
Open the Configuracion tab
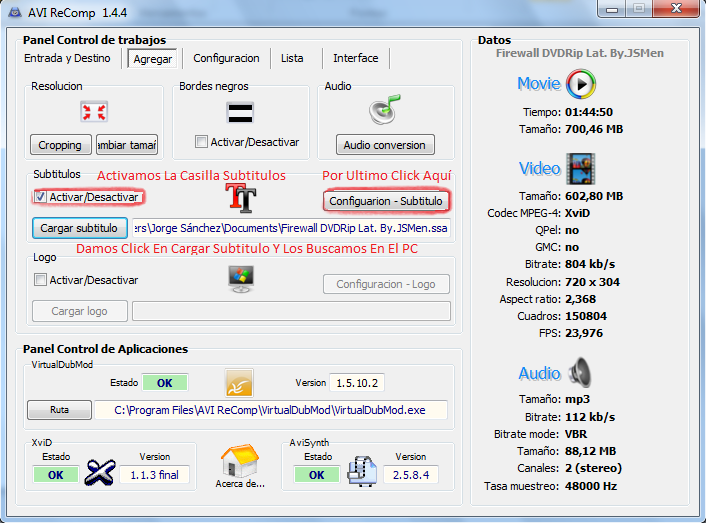click(x=226, y=58)
